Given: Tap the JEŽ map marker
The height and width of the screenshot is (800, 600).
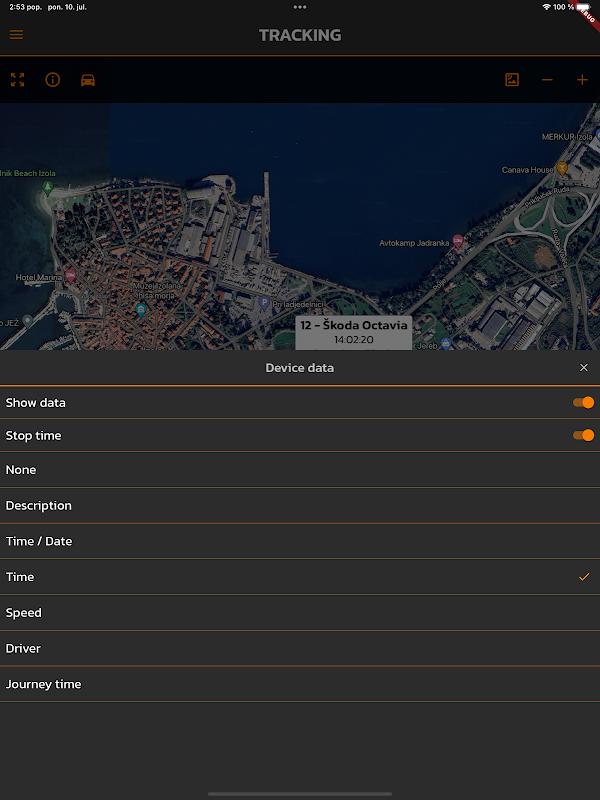Looking at the screenshot, I should click(x=28, y=320).
